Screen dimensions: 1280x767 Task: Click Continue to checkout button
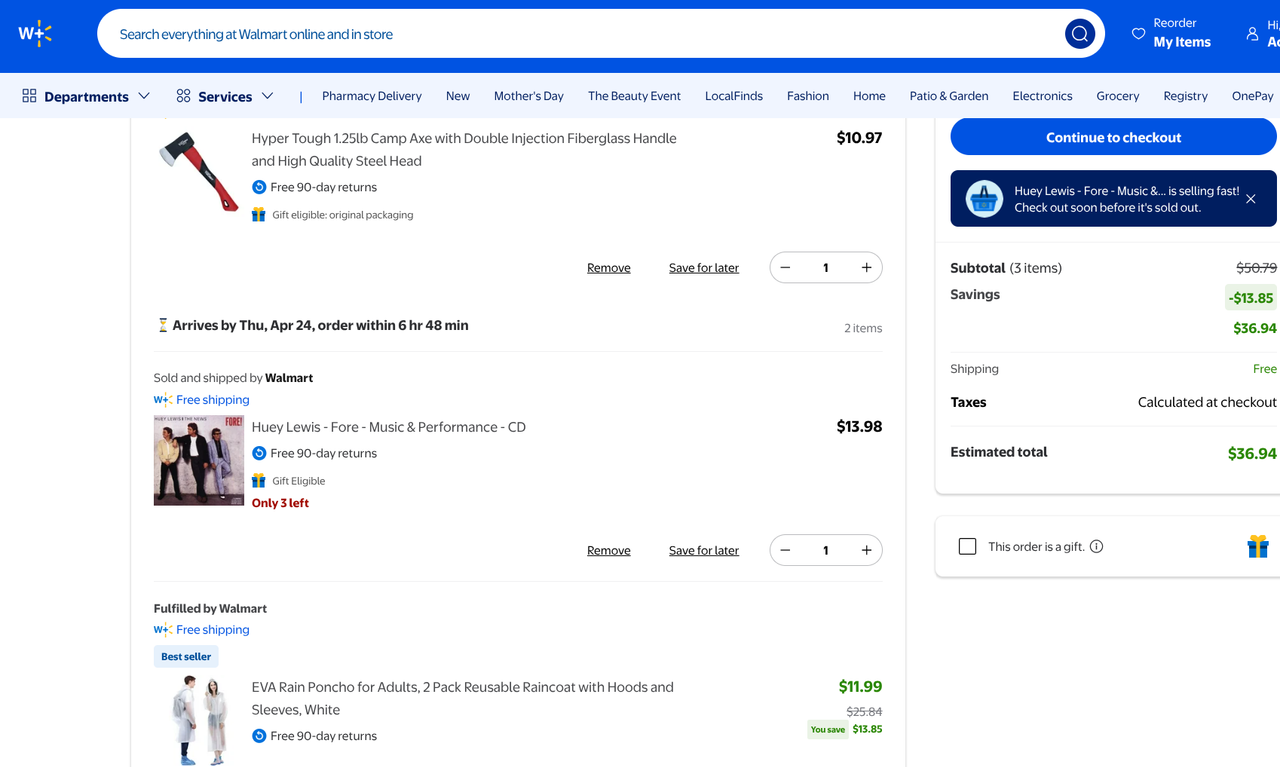point(1113,137)
